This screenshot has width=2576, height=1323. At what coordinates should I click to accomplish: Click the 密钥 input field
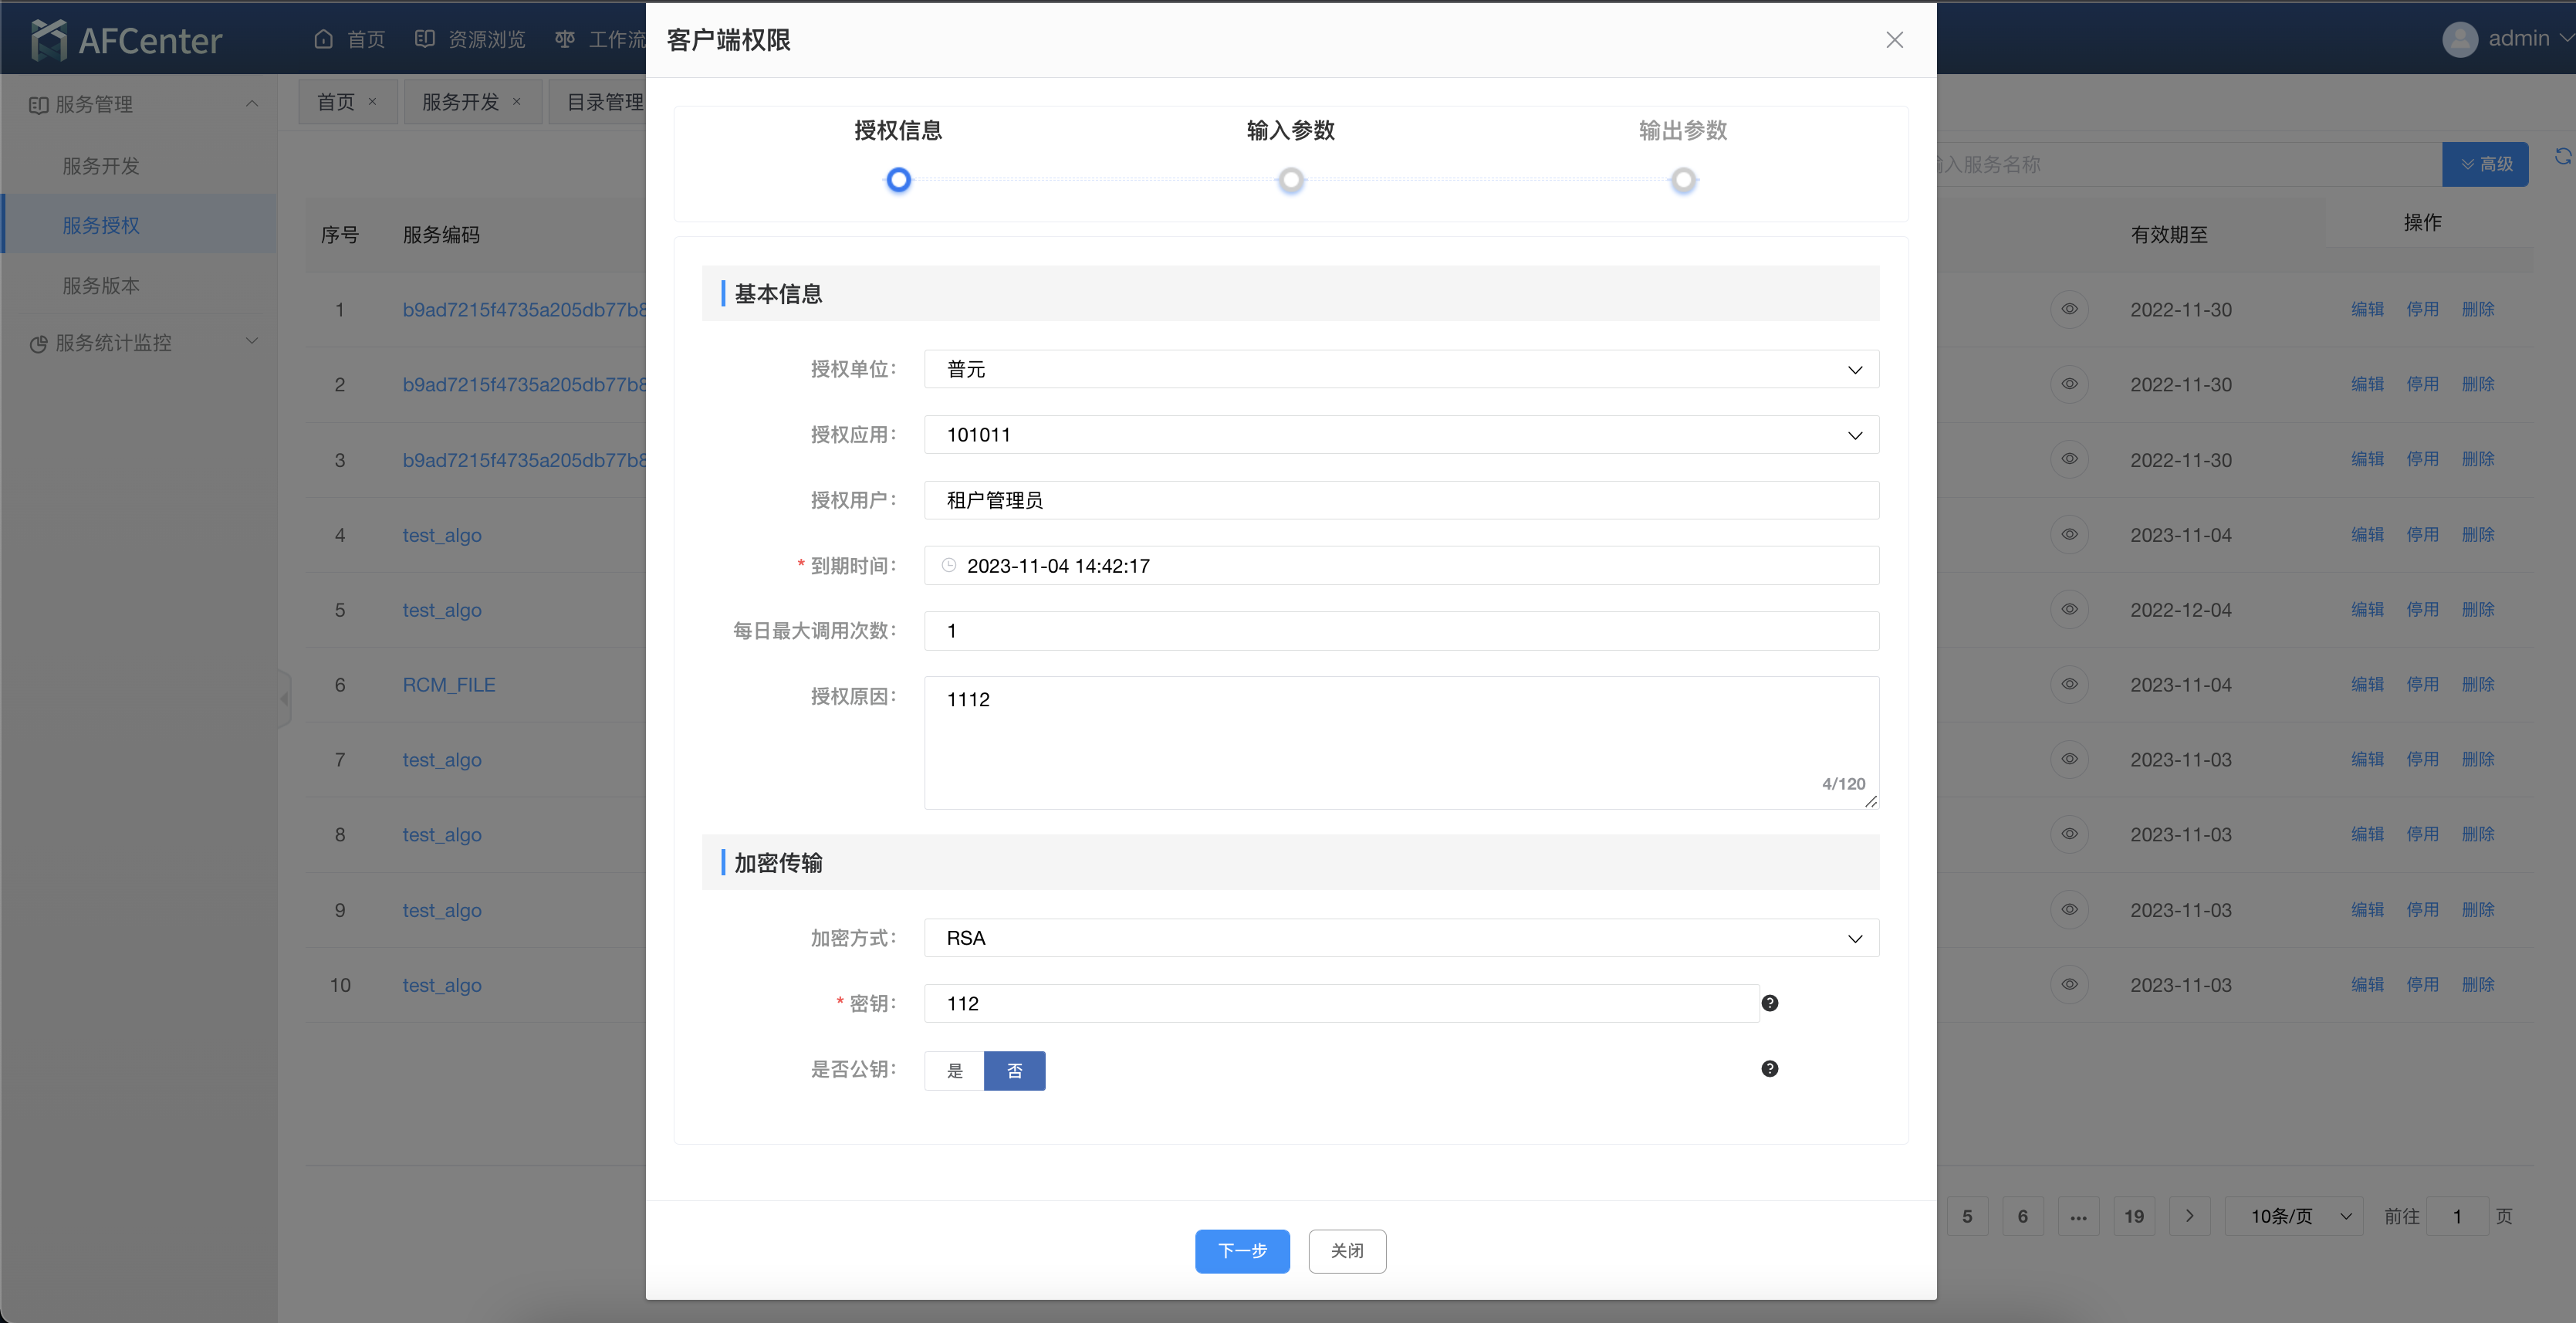point(1341,1004)
